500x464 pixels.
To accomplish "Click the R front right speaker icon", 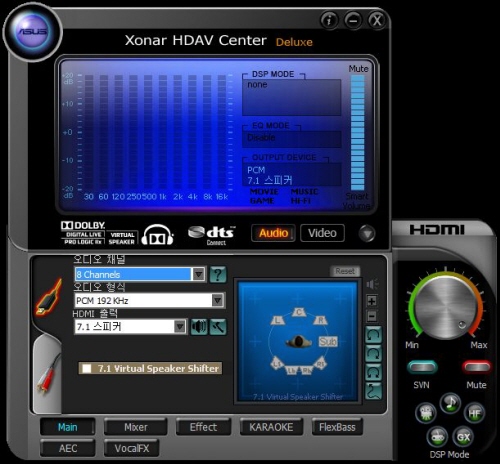I will tap(321, 320).
